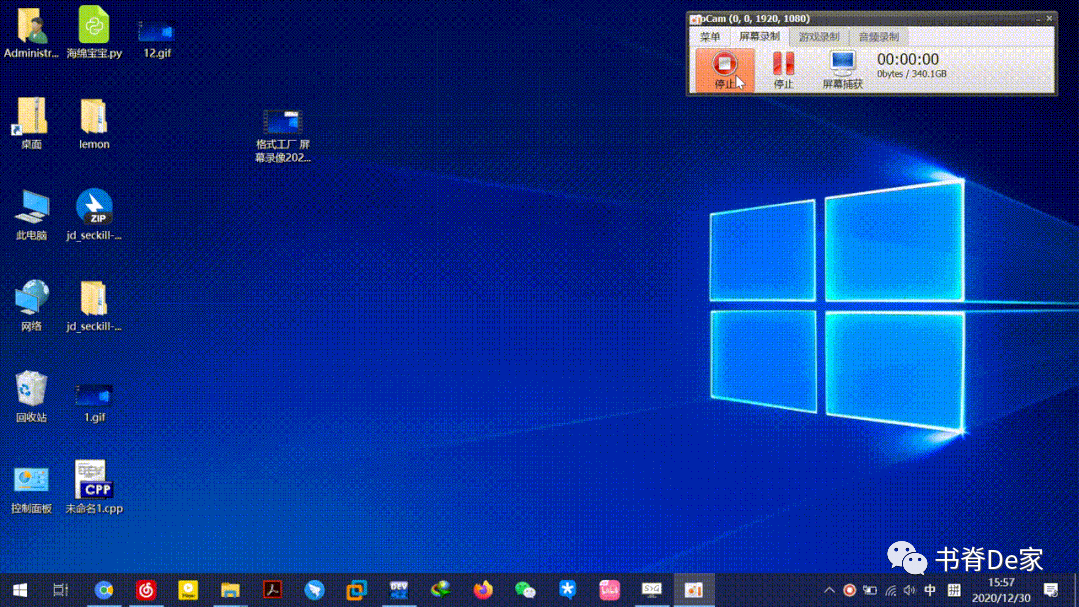Switch to the 游戏录制 tab
Image resolution: width=1079 pixels, height=607 pixels.
[819, 36]
